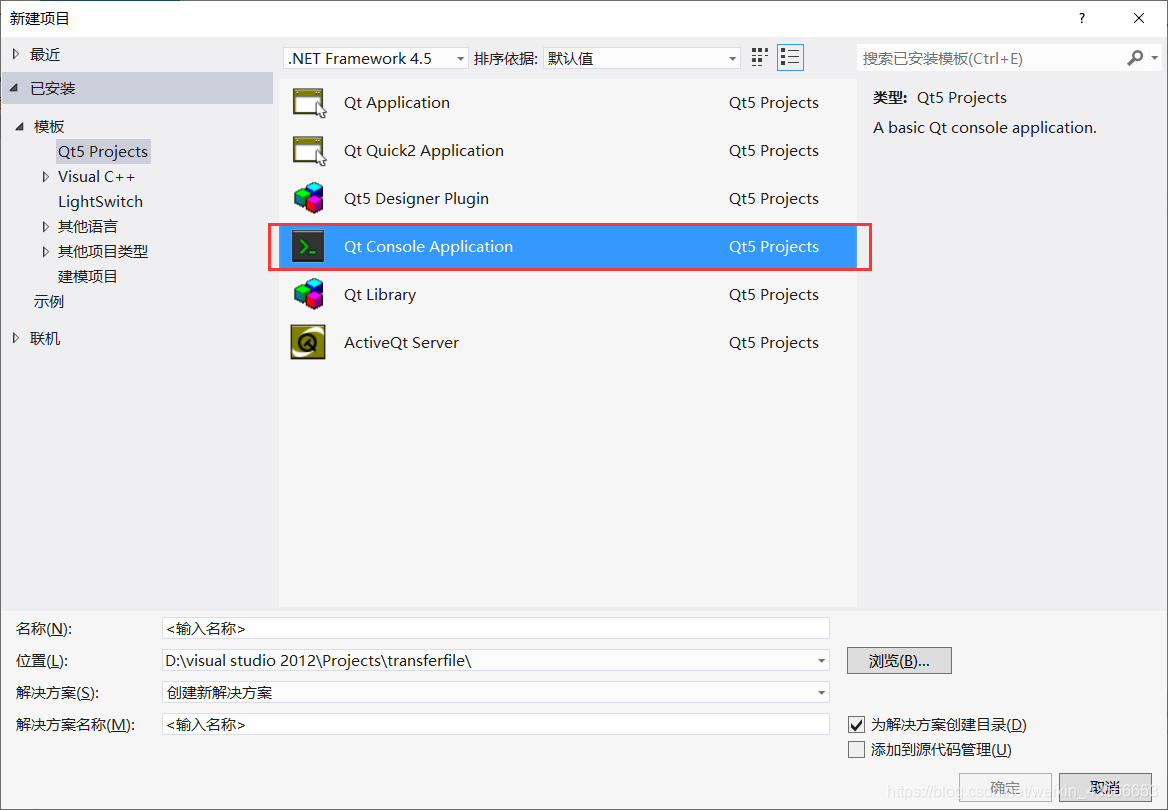Switch to the medium icons list view
The width and height of the screenshot is (1168, 810).
click(x=790, y=57)
